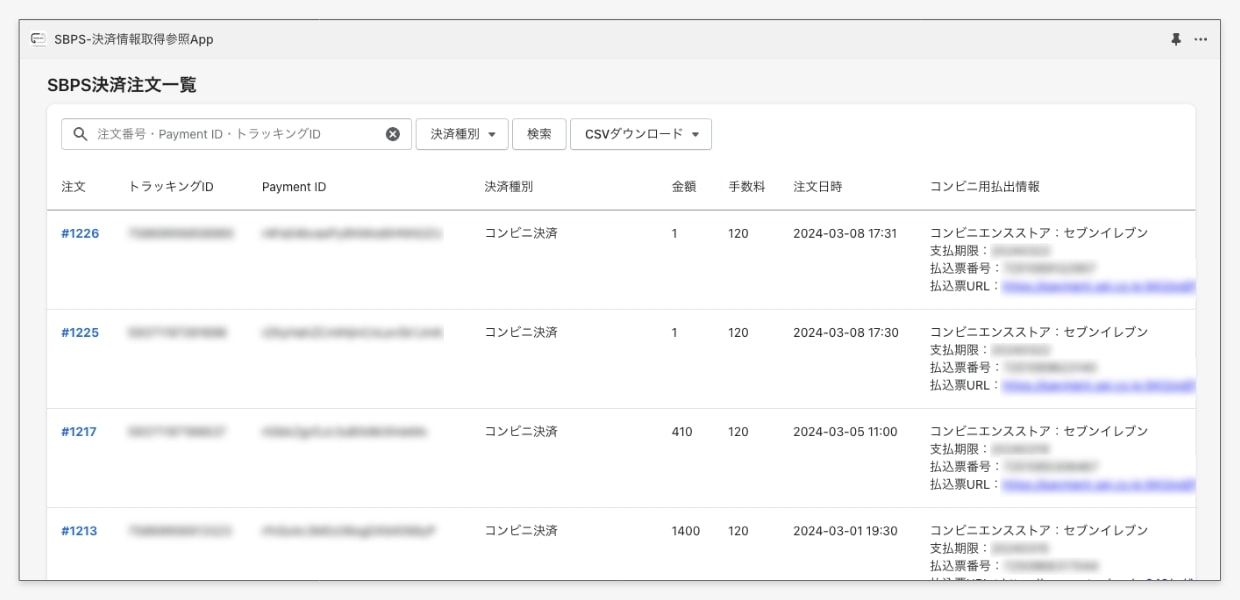Click コンビニ決済 in order #1226 row
1240x600 pixels.
(521, 233)
